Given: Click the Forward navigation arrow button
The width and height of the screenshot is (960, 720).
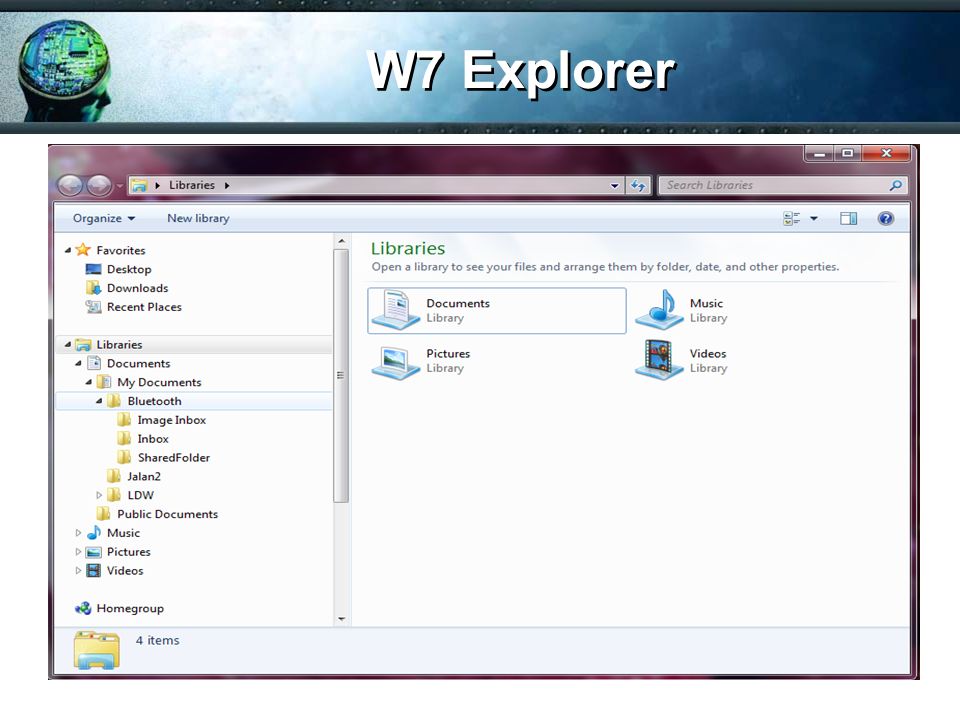Looking at the screenshot, I should point(99,185).
